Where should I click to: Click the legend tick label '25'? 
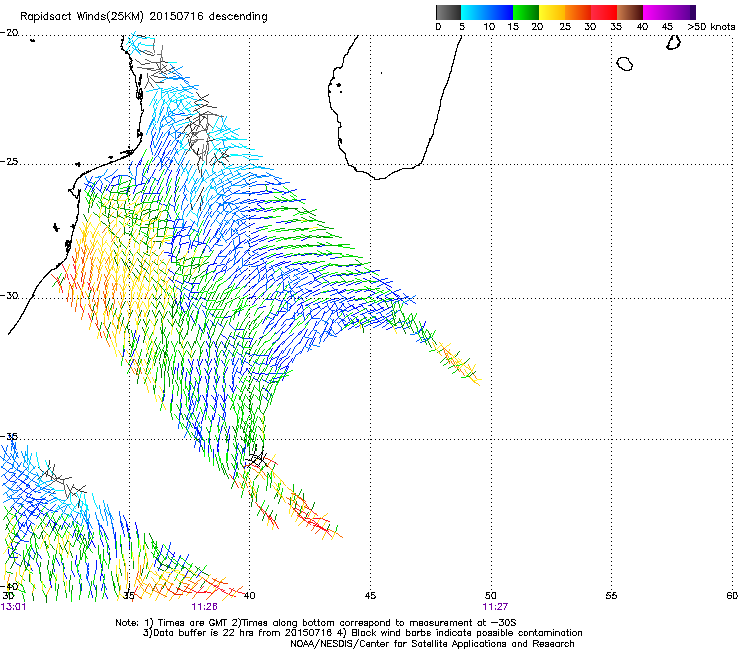pos(565,27)
